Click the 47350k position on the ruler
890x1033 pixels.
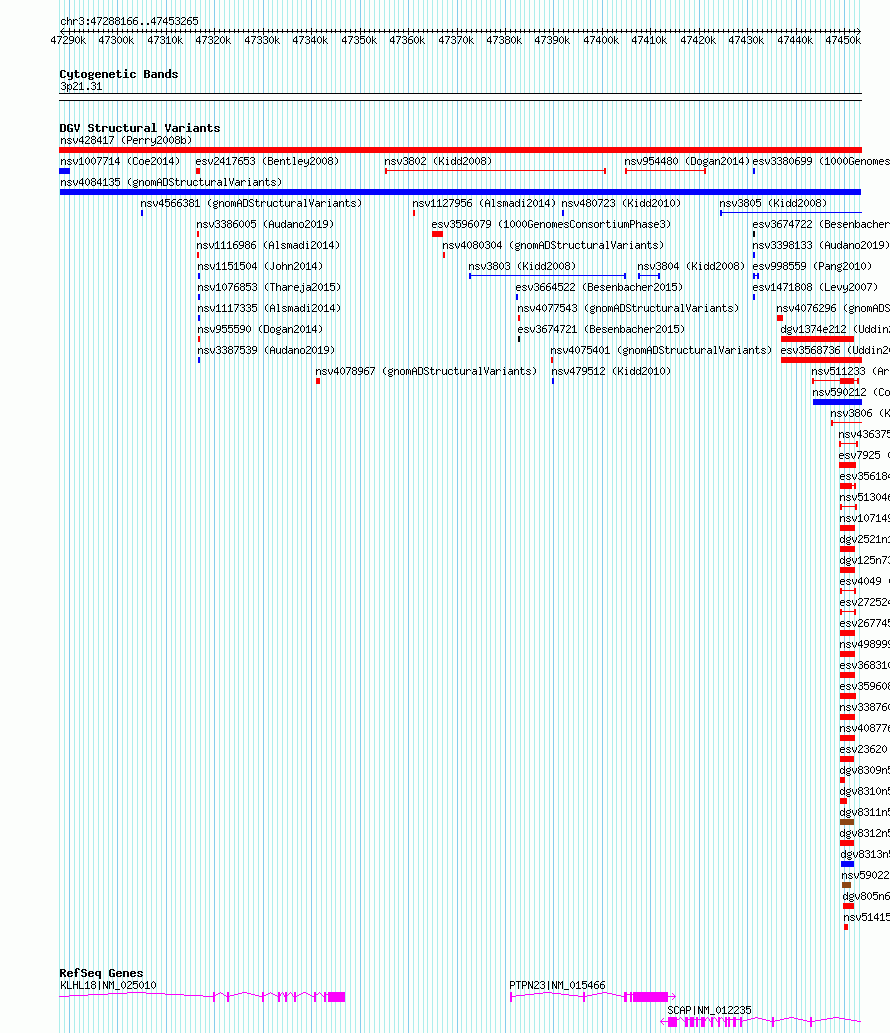359,40
